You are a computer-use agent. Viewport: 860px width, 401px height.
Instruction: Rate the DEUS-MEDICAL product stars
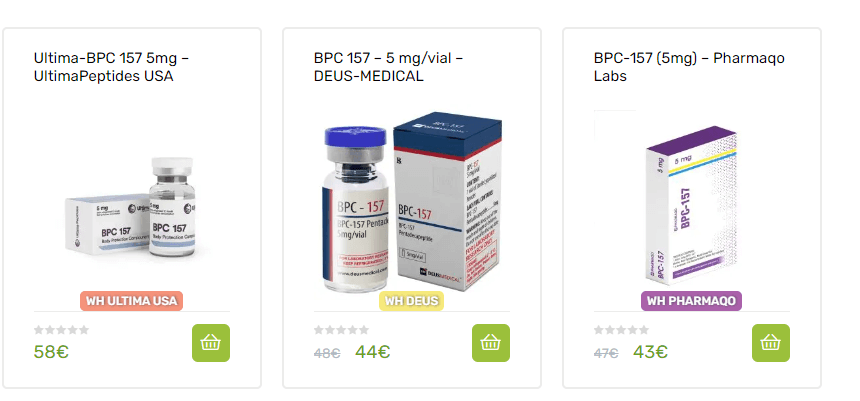point(342,329)
